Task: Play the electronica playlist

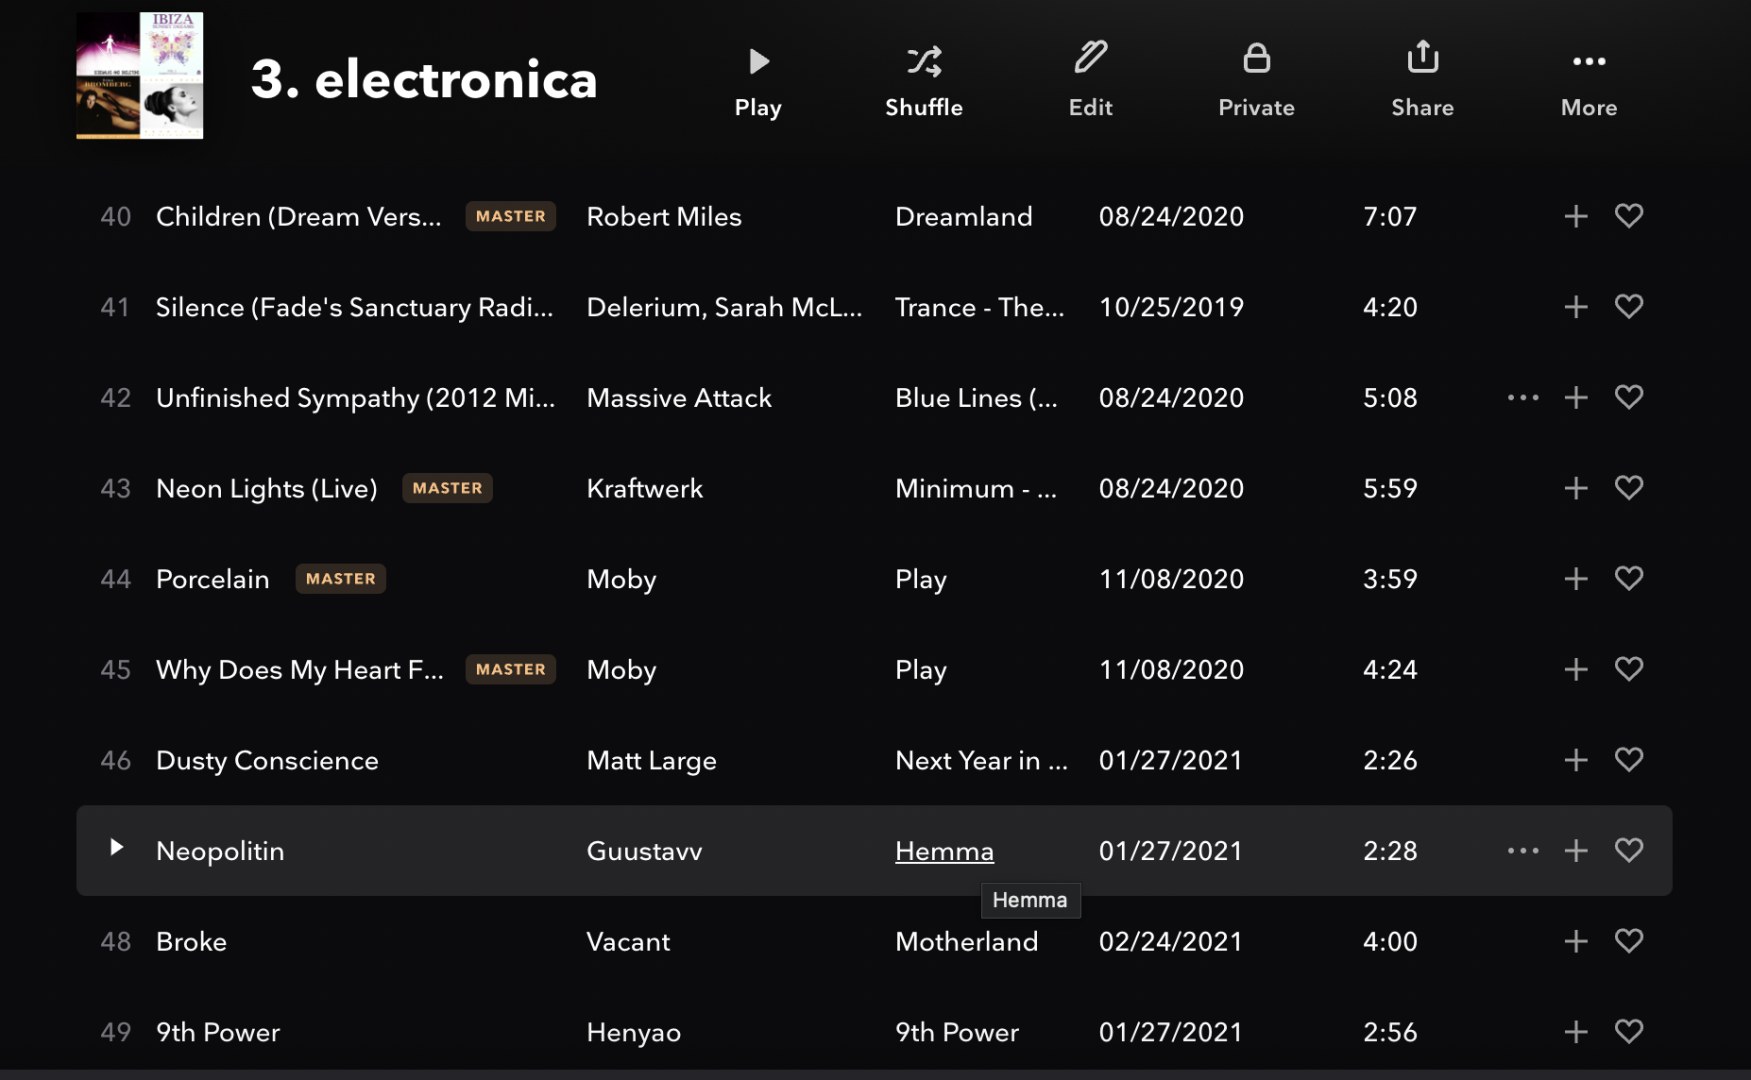Action: pyautogui.click(x=758, y=80)
